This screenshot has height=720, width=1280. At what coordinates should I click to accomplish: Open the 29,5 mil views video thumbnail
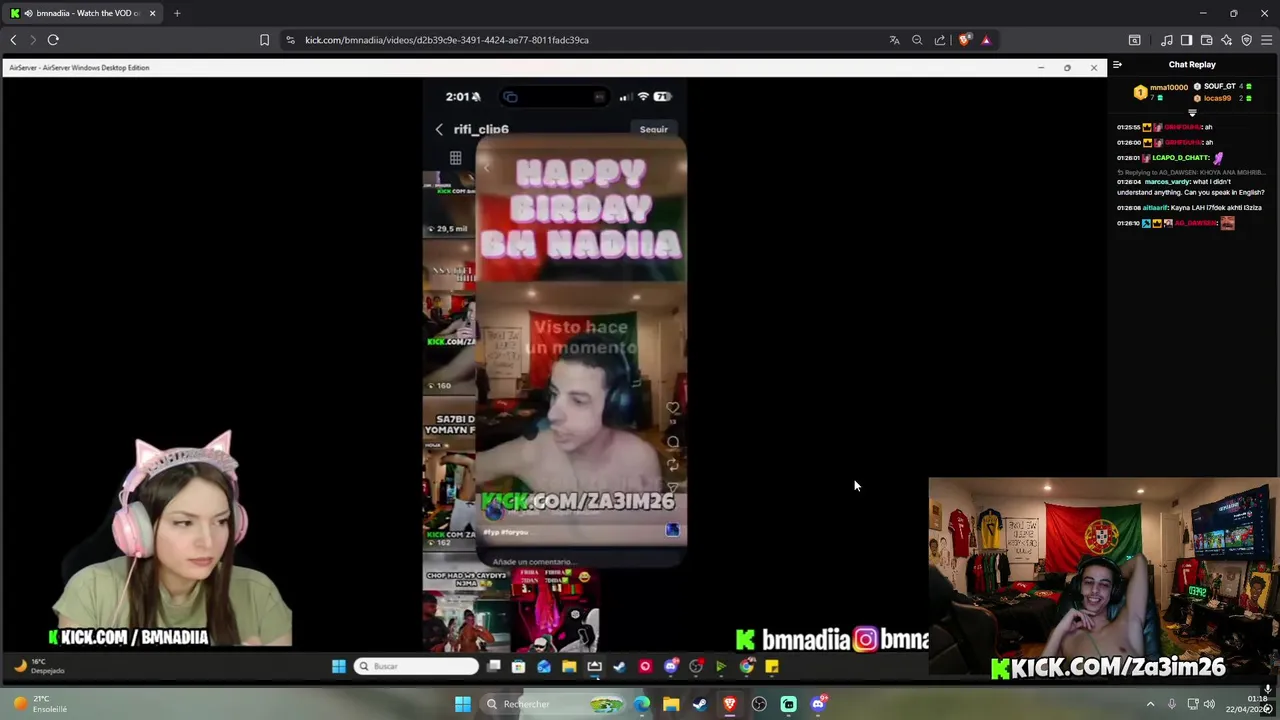[449, 204]
